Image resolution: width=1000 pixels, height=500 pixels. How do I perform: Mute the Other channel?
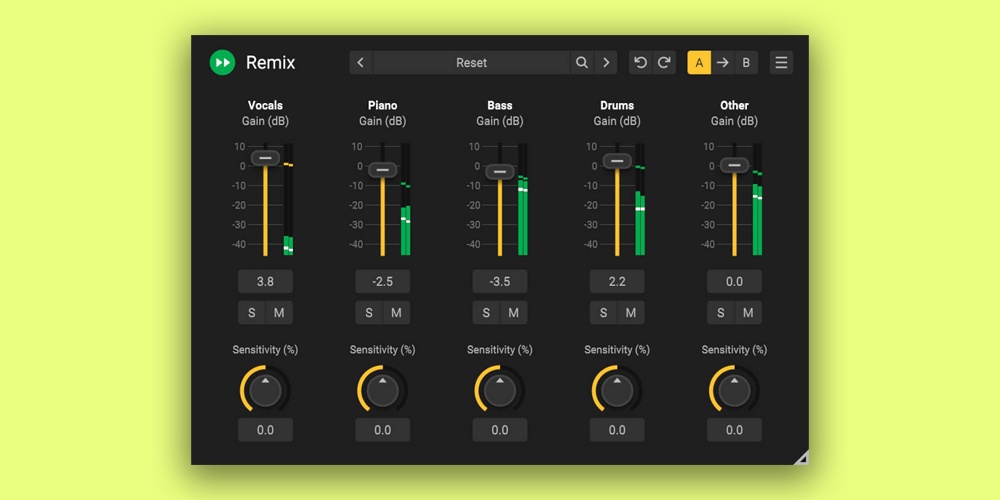[748, 313]
